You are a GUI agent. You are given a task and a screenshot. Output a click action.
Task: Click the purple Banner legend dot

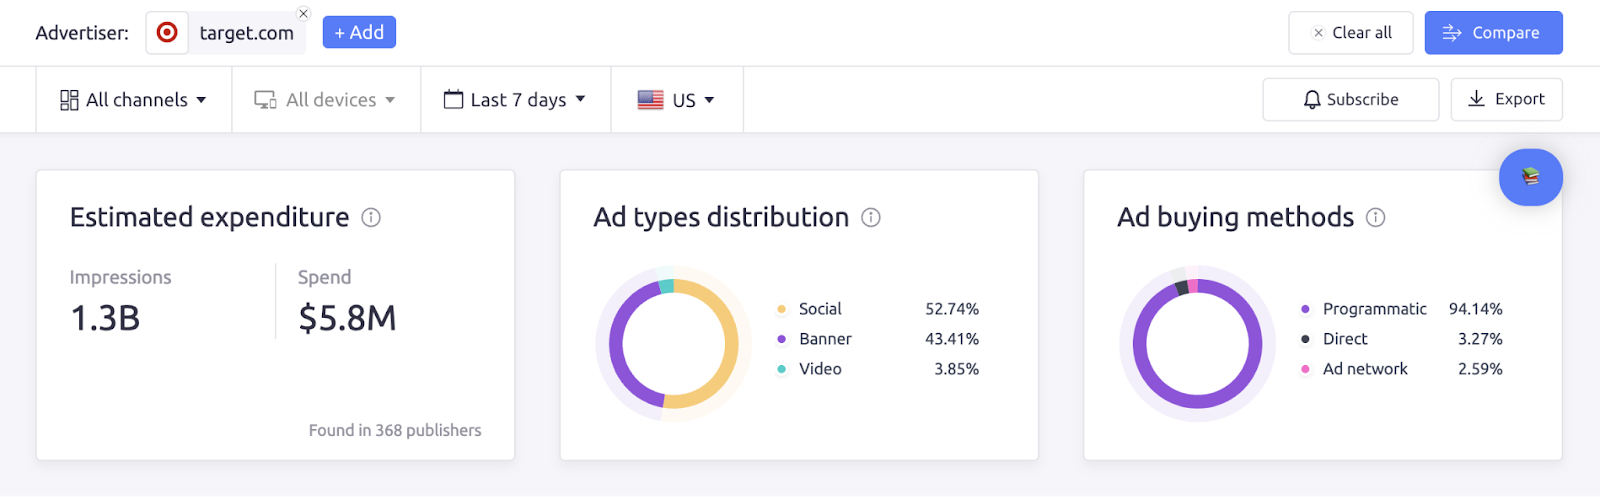(782, 339)
